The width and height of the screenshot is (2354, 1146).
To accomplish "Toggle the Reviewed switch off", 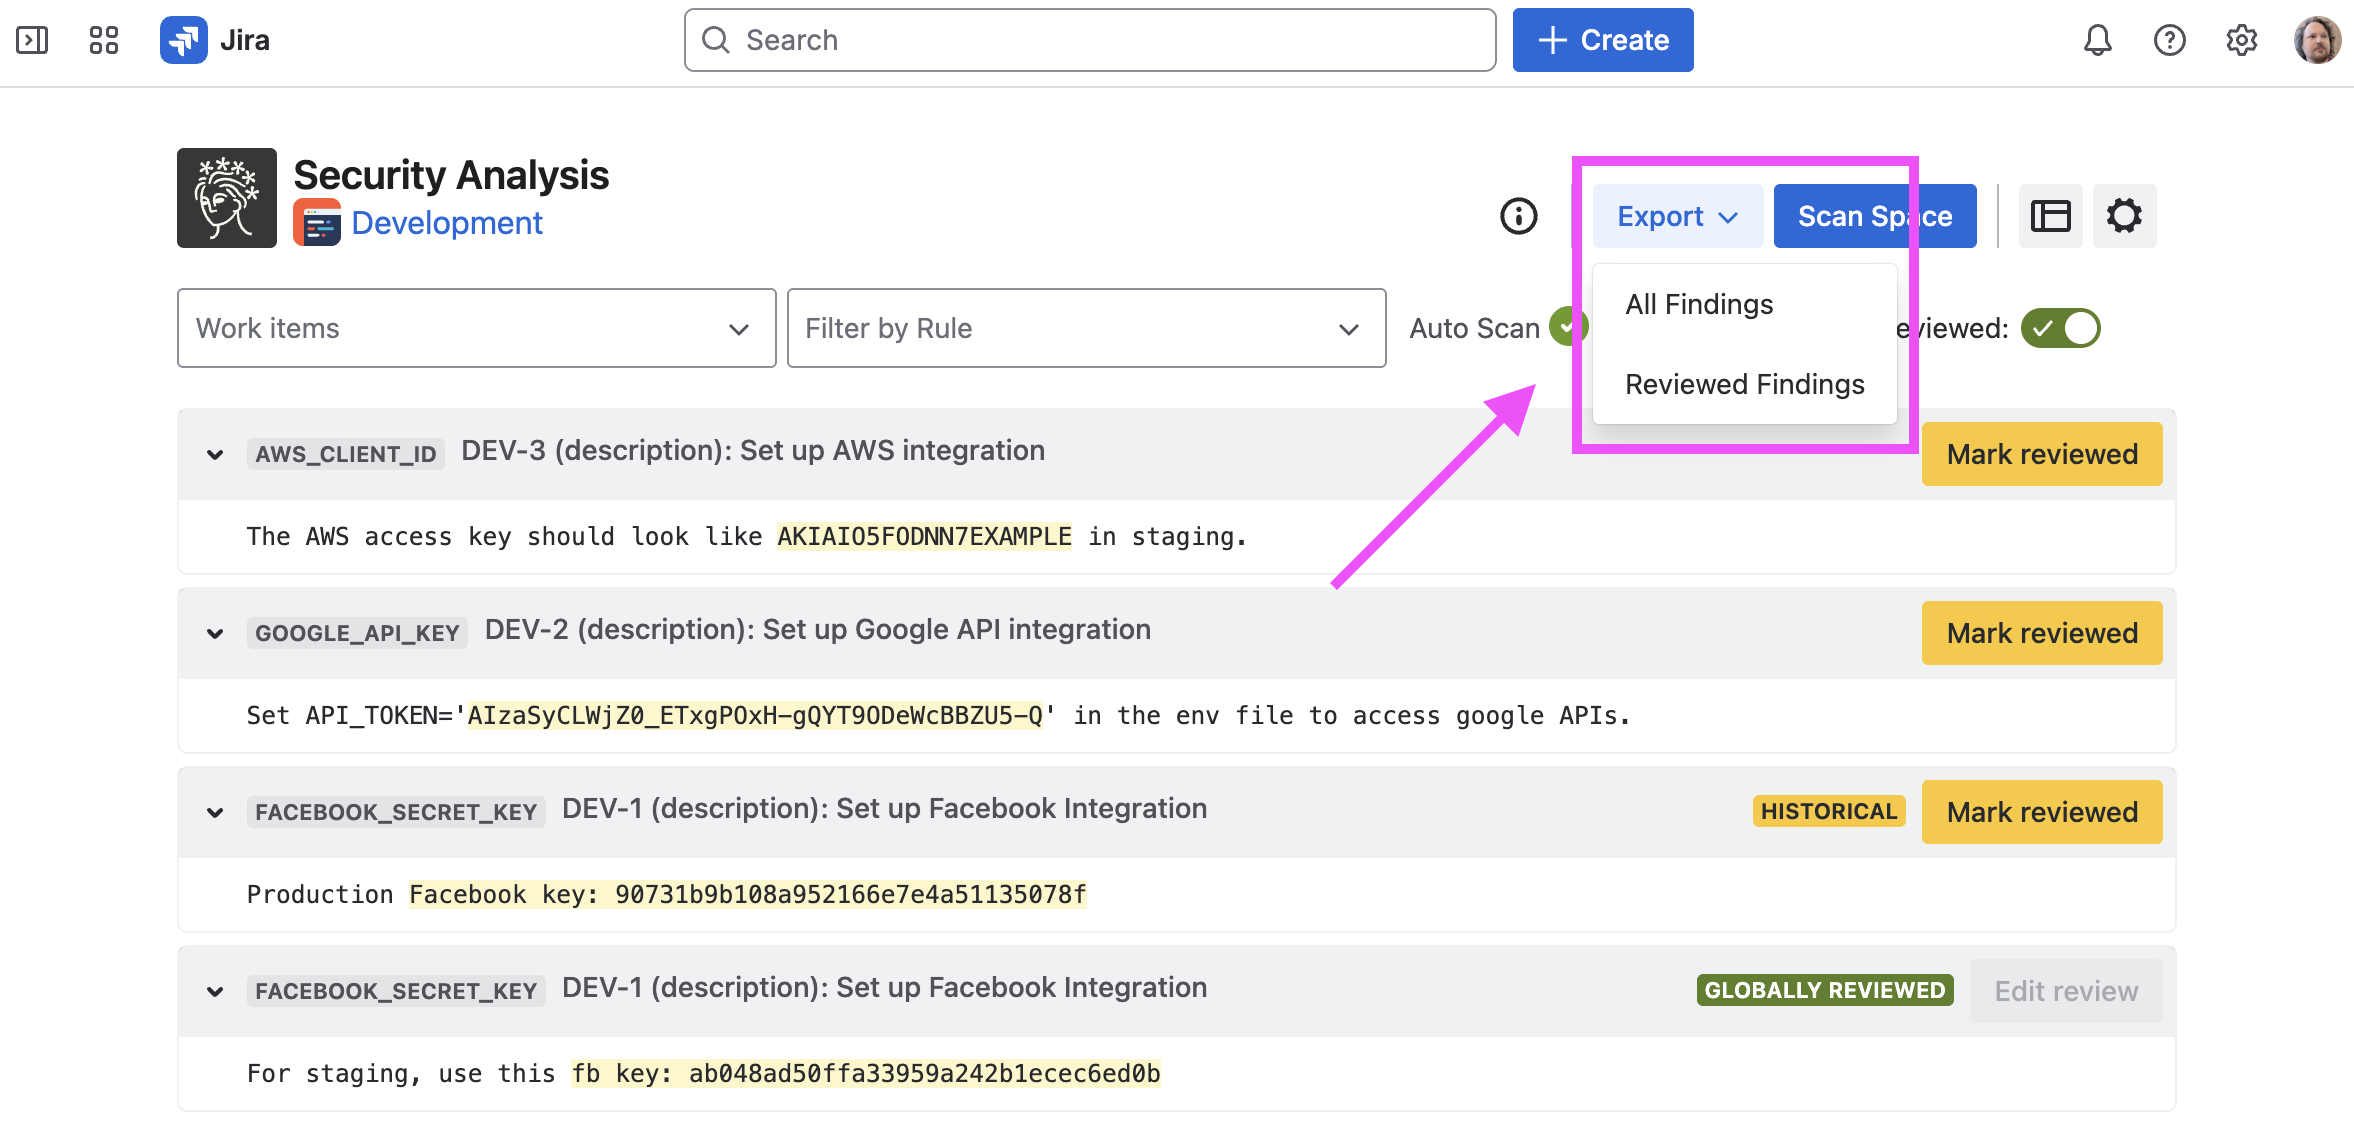I will point(2060,328).
